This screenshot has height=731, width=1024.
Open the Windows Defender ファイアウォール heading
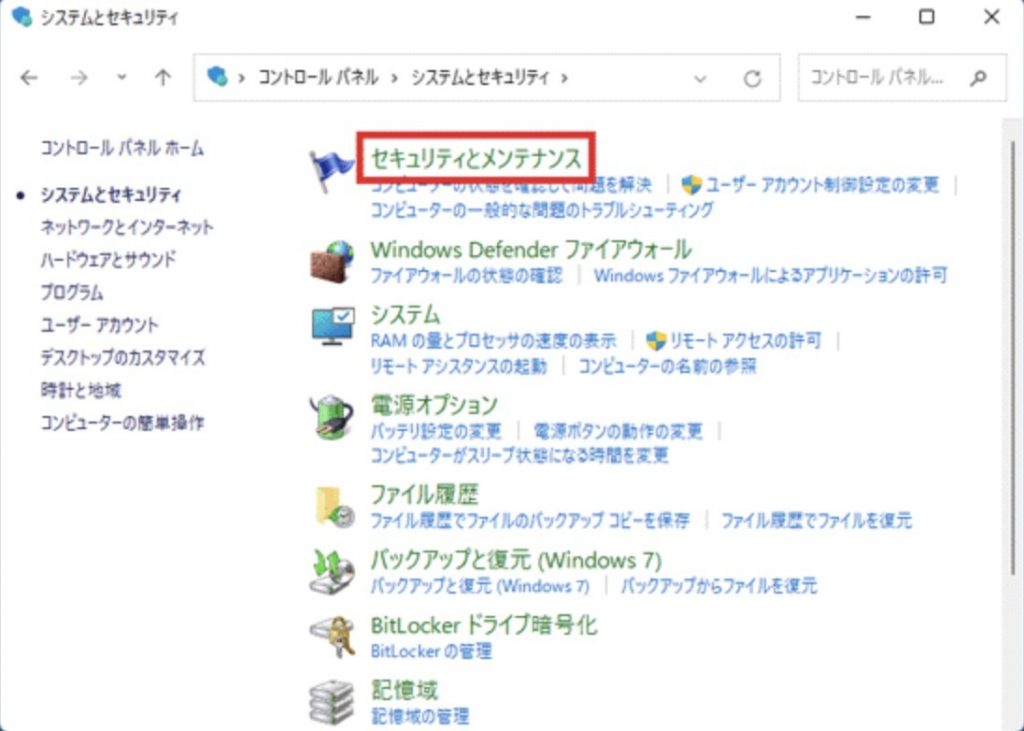(x=531, y=250)
